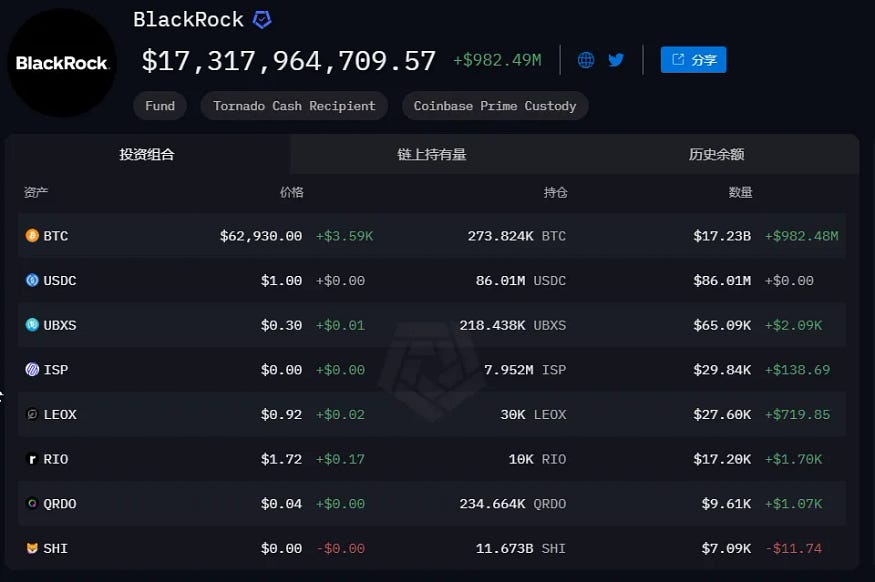Image resolution: width=875 pixels, height=582 pixels.
Task: Click the QRDO coin icon
Action: tap(32, 503)
